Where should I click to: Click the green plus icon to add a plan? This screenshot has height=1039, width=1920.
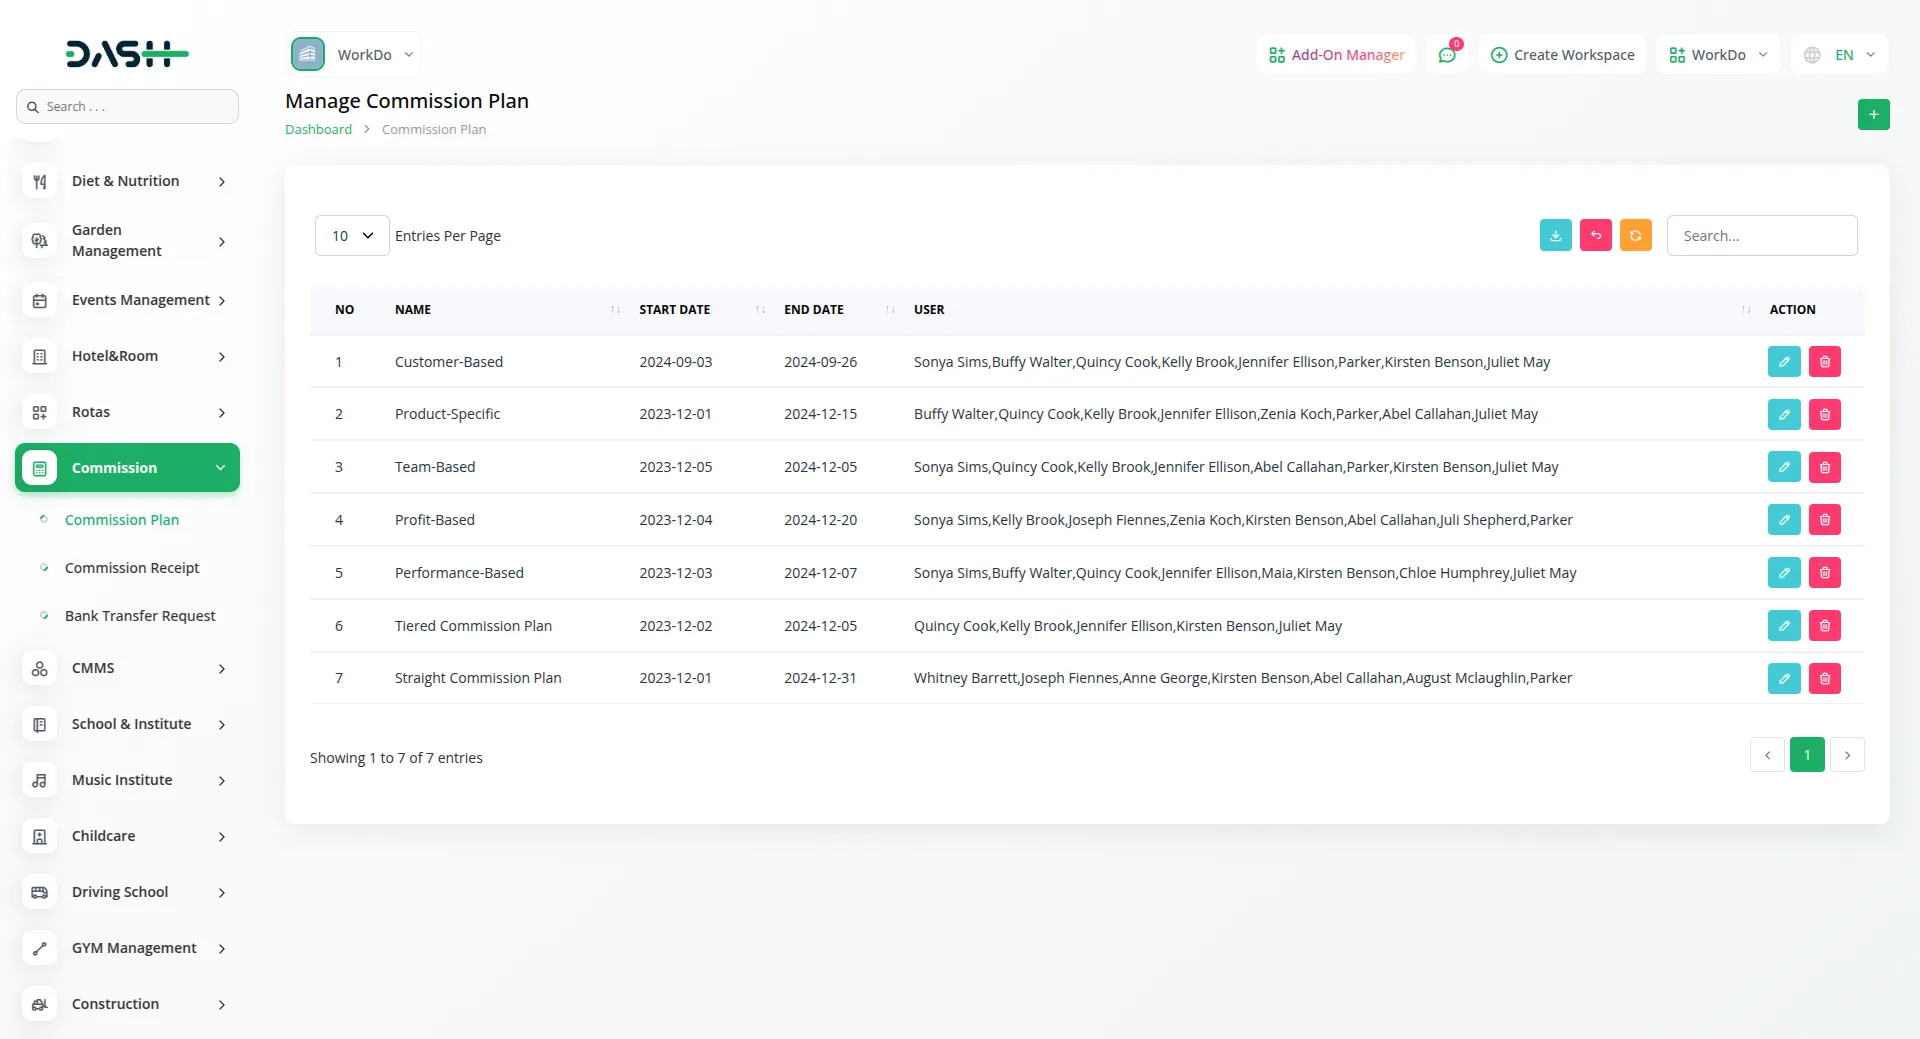1874,114
